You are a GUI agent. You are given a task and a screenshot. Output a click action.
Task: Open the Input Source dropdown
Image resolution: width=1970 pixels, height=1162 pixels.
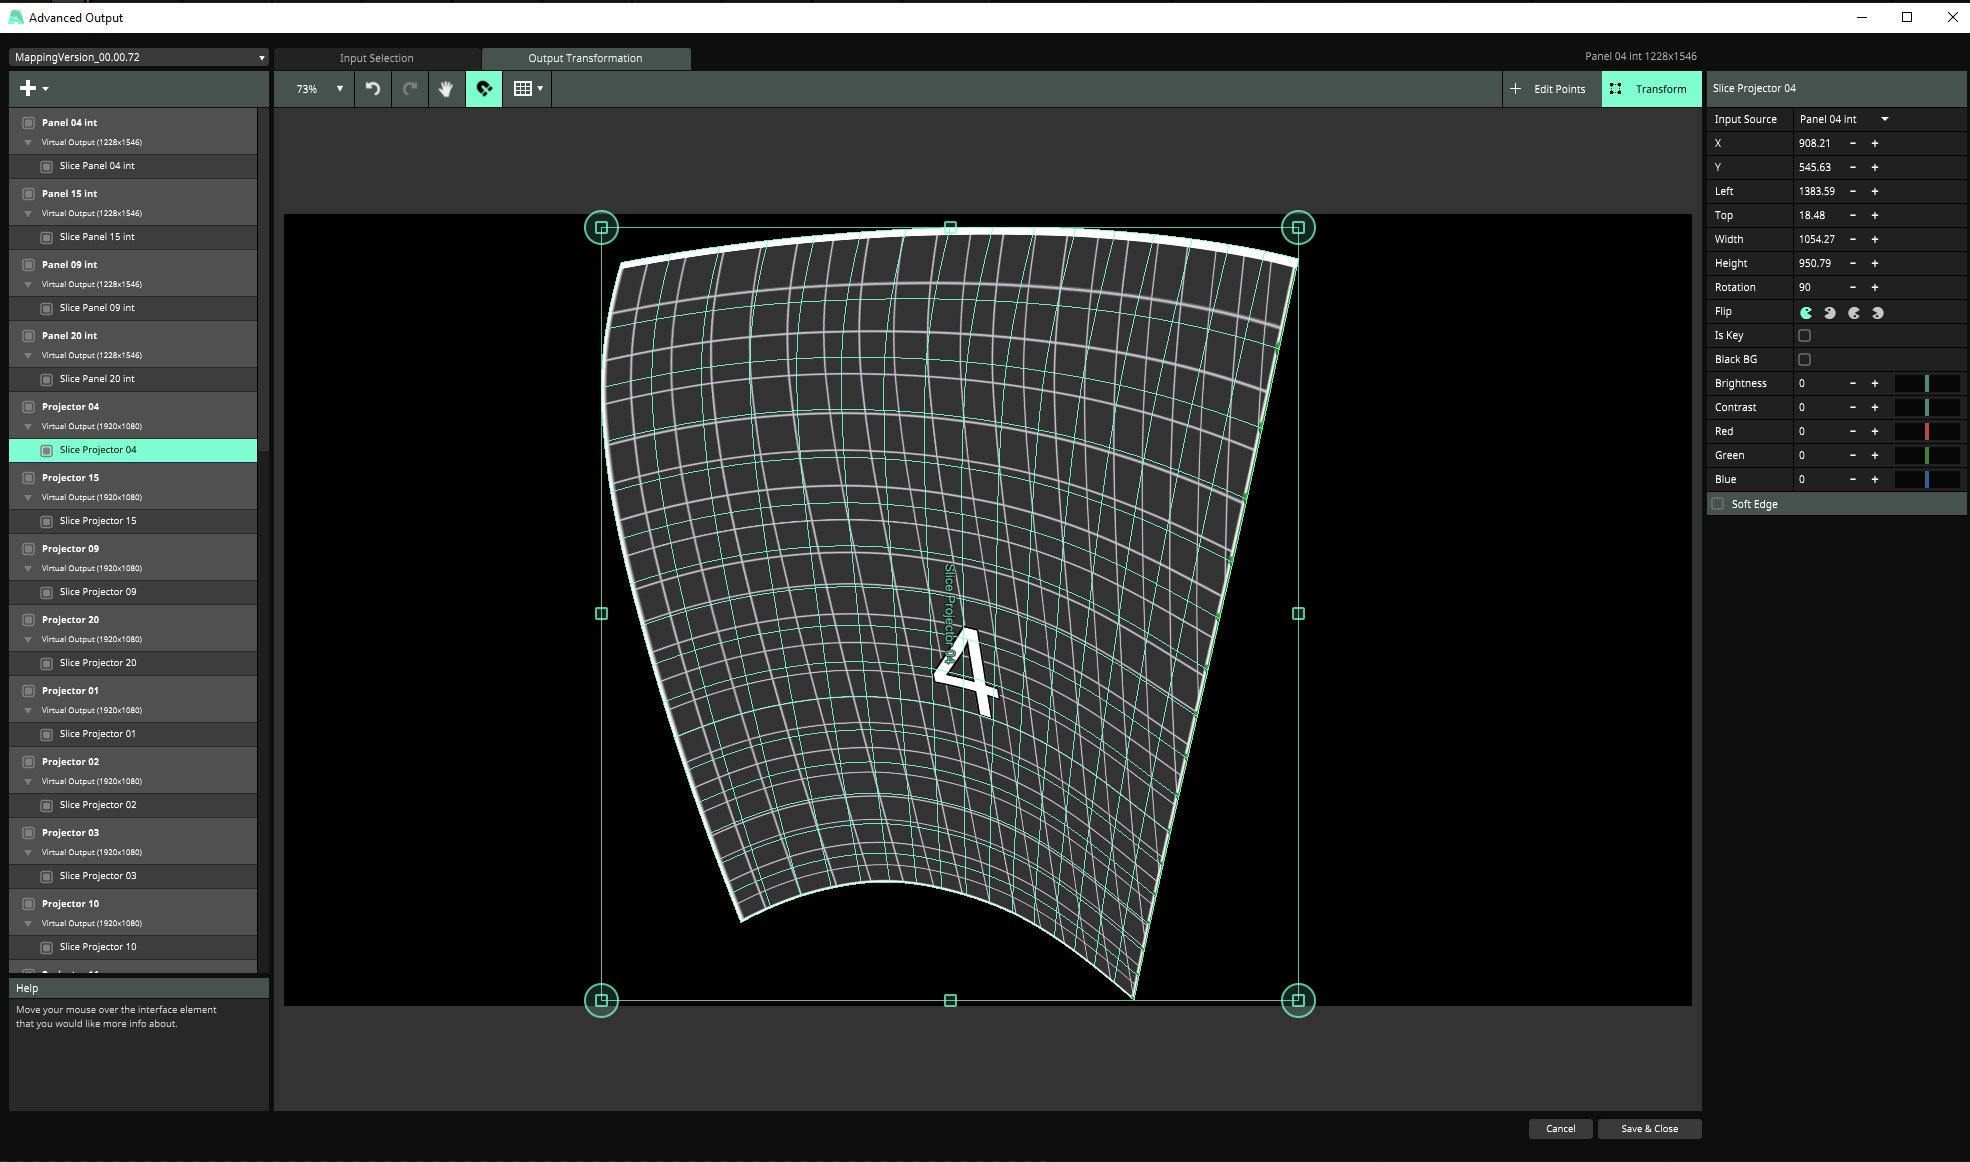(1843, 119)
